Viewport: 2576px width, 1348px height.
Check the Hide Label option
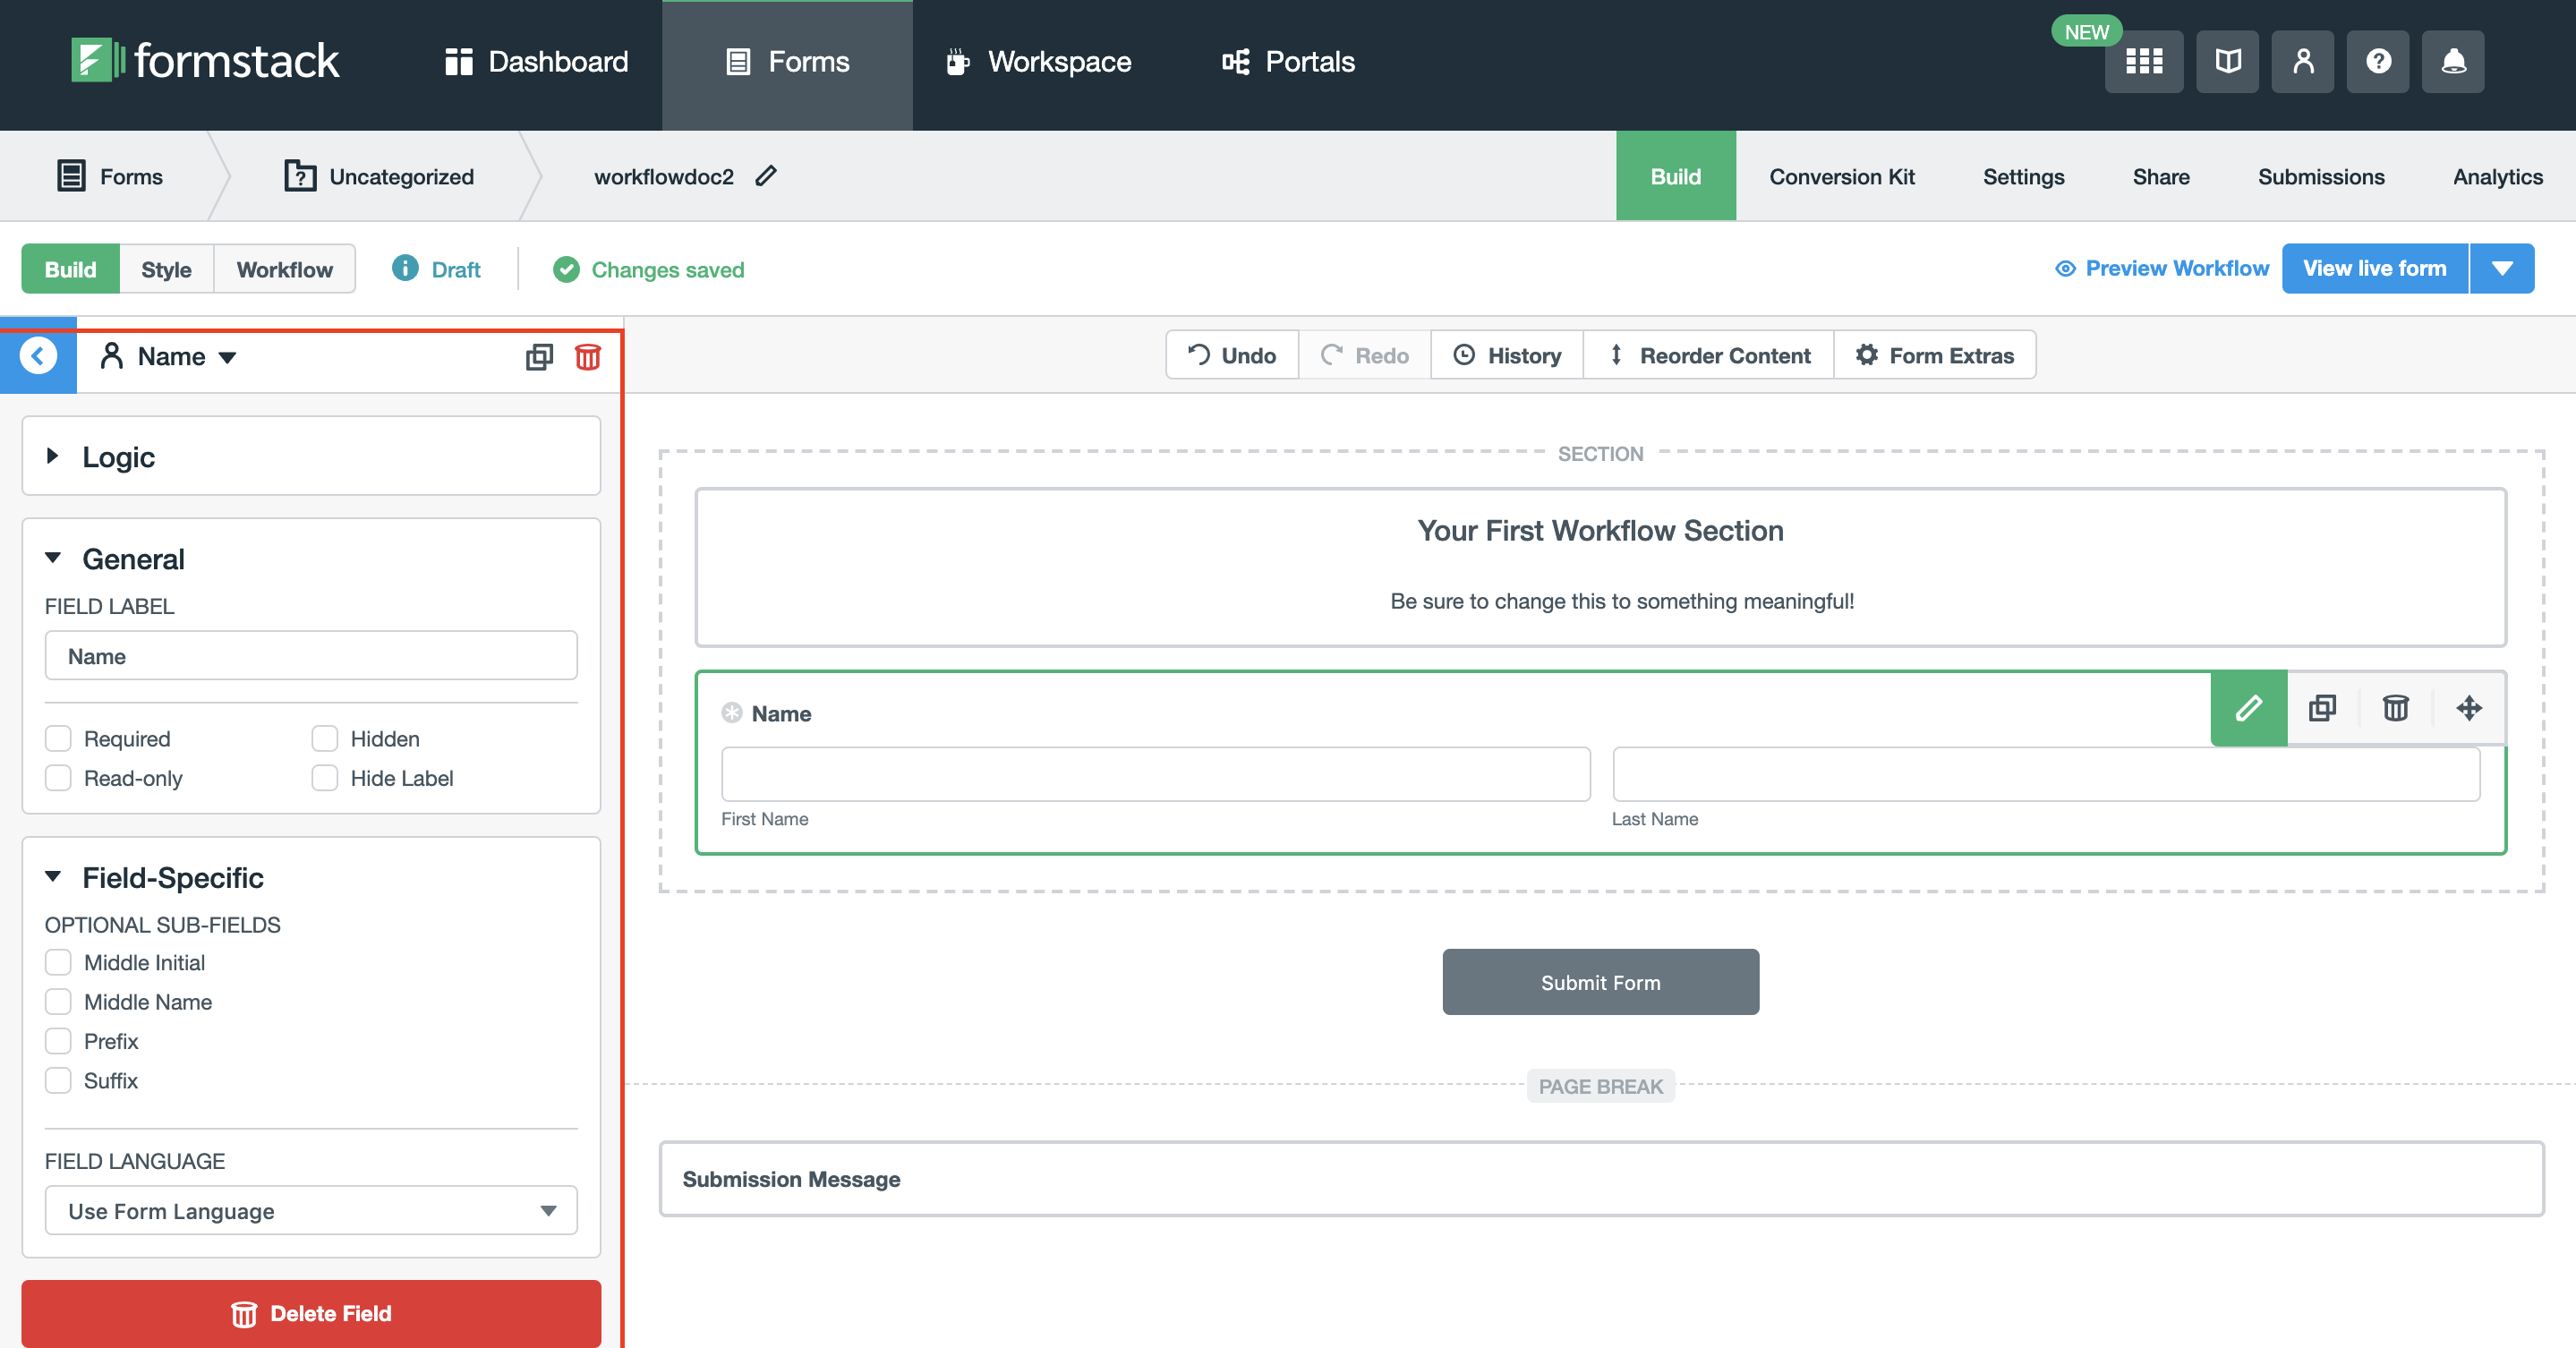[x=325, y=778]
